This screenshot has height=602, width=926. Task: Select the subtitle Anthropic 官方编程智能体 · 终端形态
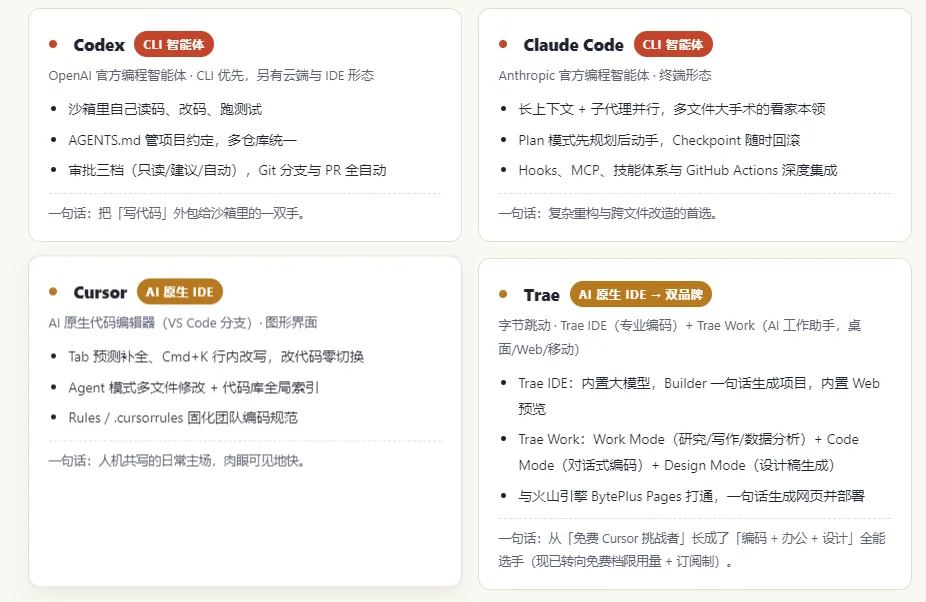(x=605, y=76)
